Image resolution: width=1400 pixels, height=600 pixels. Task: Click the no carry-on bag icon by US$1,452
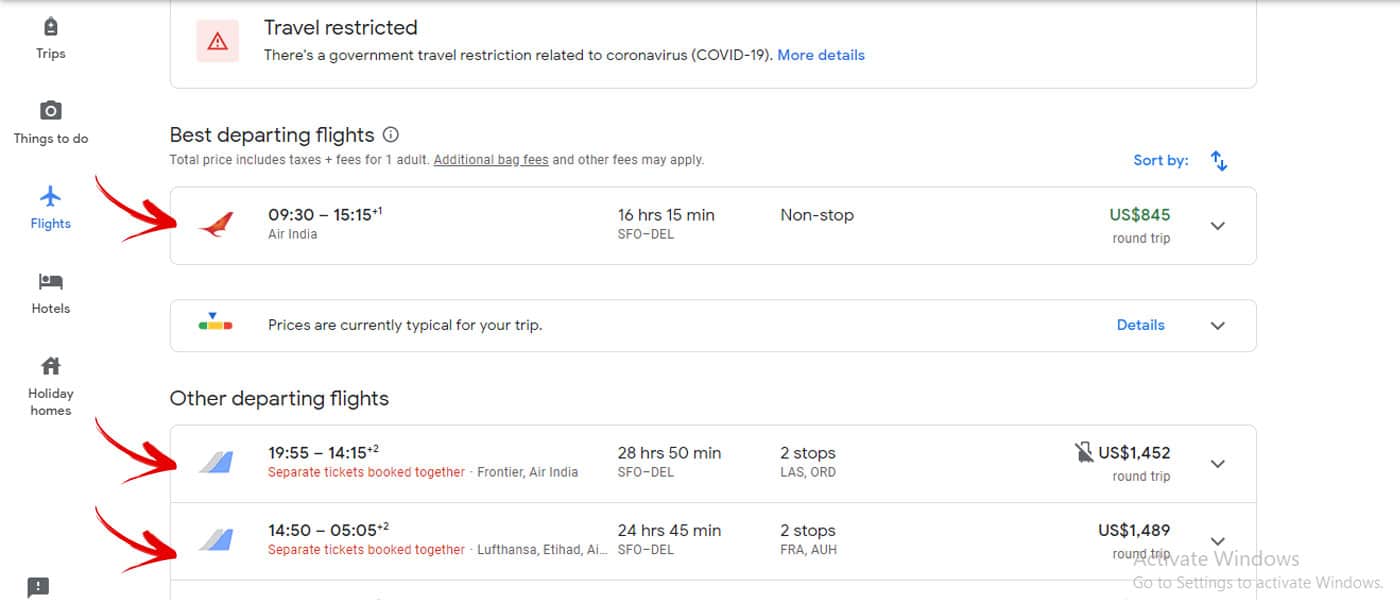[1084, 453]
